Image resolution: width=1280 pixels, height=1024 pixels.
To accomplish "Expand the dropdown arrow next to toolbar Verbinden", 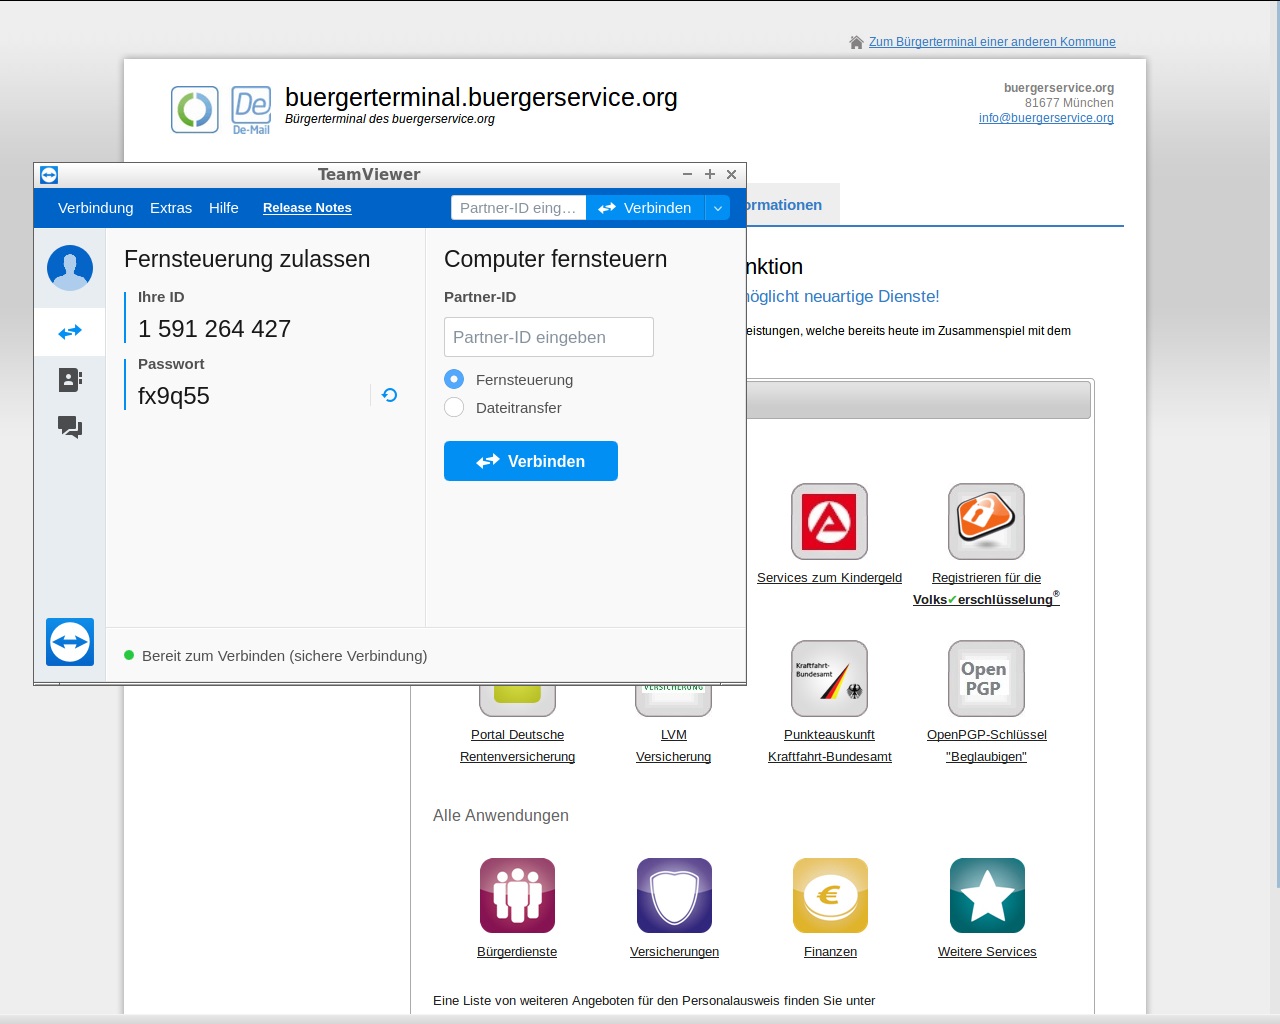I will tap(718, 208).
